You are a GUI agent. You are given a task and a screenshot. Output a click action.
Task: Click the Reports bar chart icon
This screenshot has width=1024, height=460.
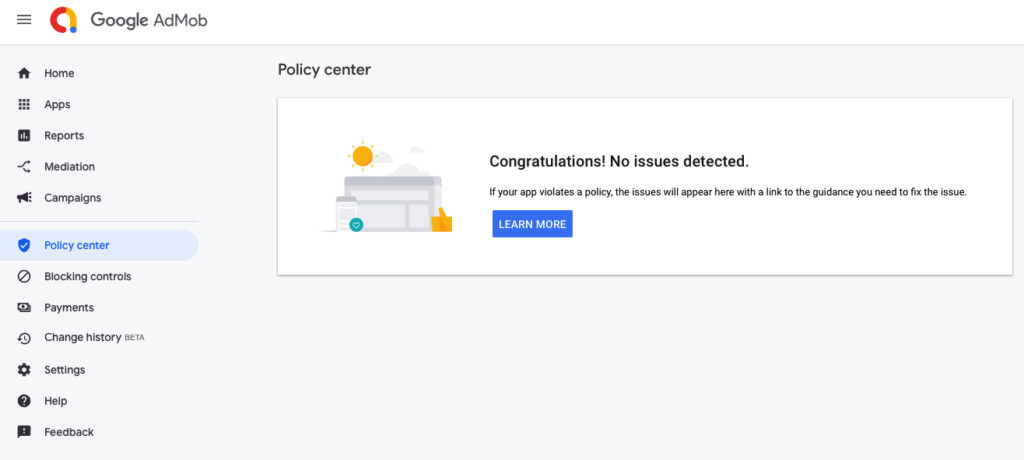click(24, 136)
